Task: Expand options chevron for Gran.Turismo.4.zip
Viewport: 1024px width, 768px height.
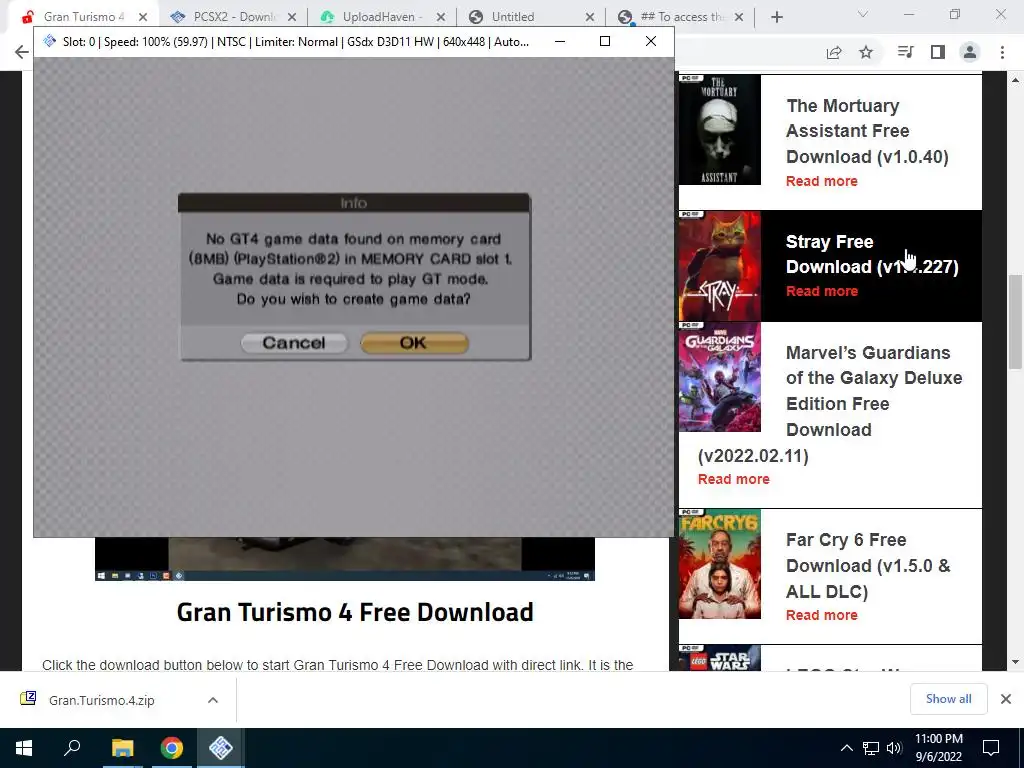Action: 213,700
